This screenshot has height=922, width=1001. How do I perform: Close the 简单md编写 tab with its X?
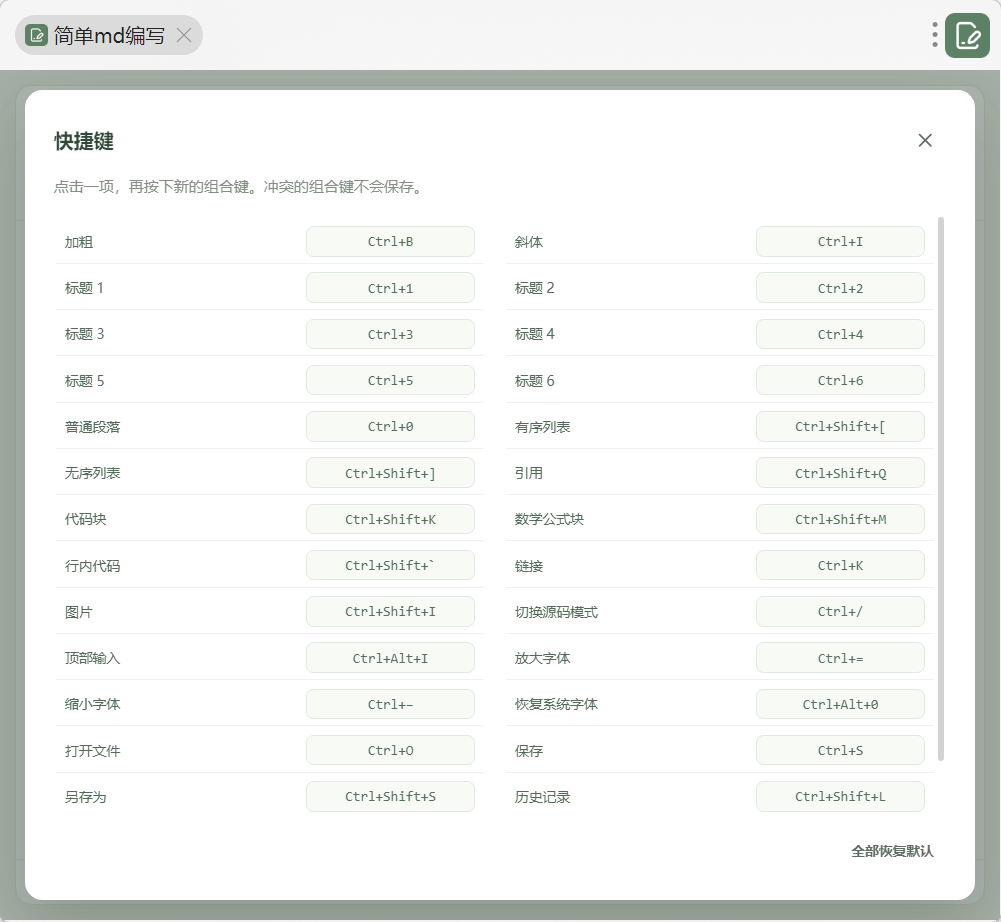[x=184, y=35]
